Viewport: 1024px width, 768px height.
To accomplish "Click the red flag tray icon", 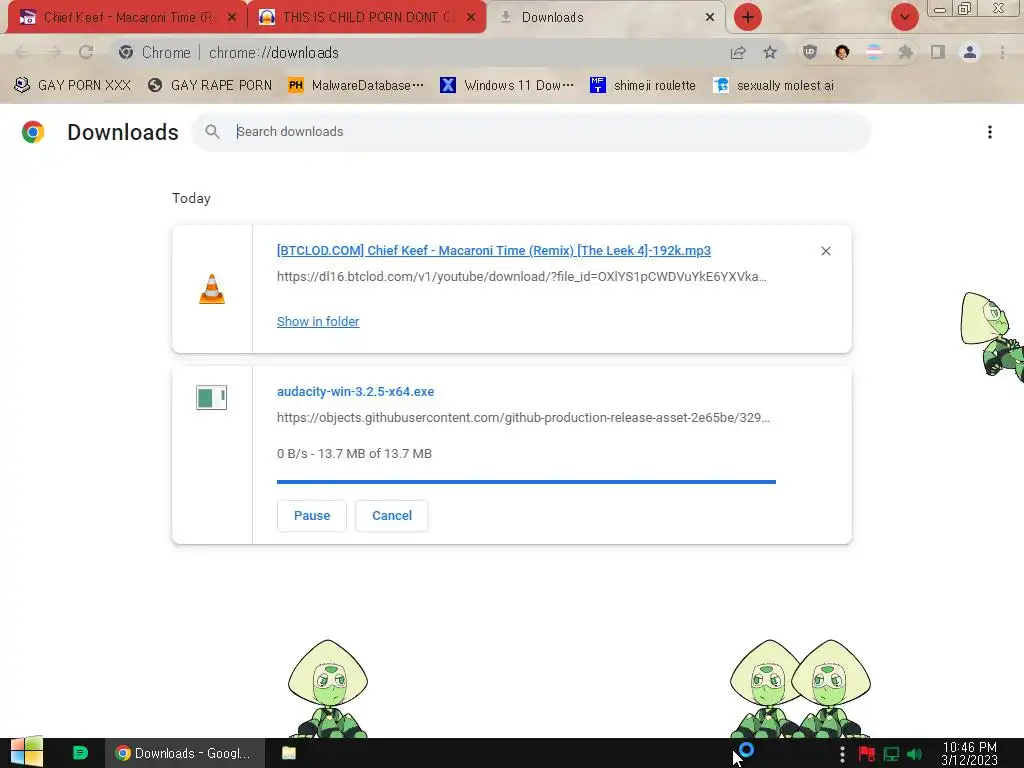I will 867,754.
